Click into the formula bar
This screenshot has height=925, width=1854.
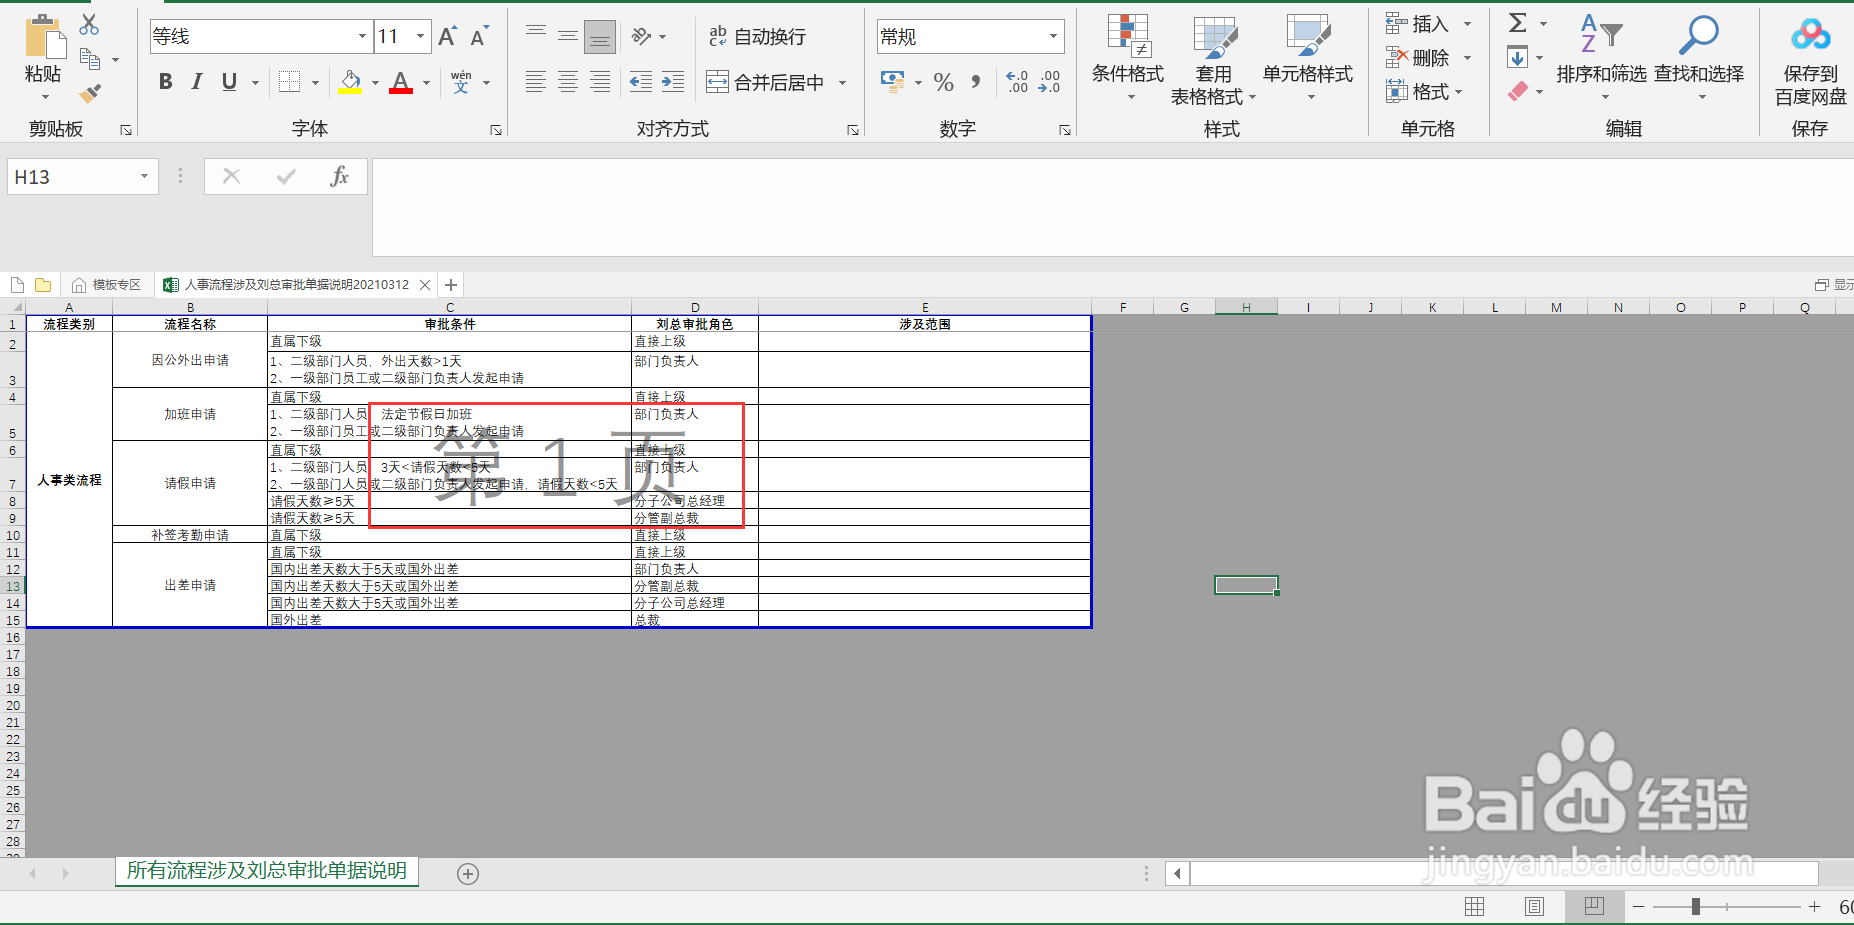tap(1112, 207)
